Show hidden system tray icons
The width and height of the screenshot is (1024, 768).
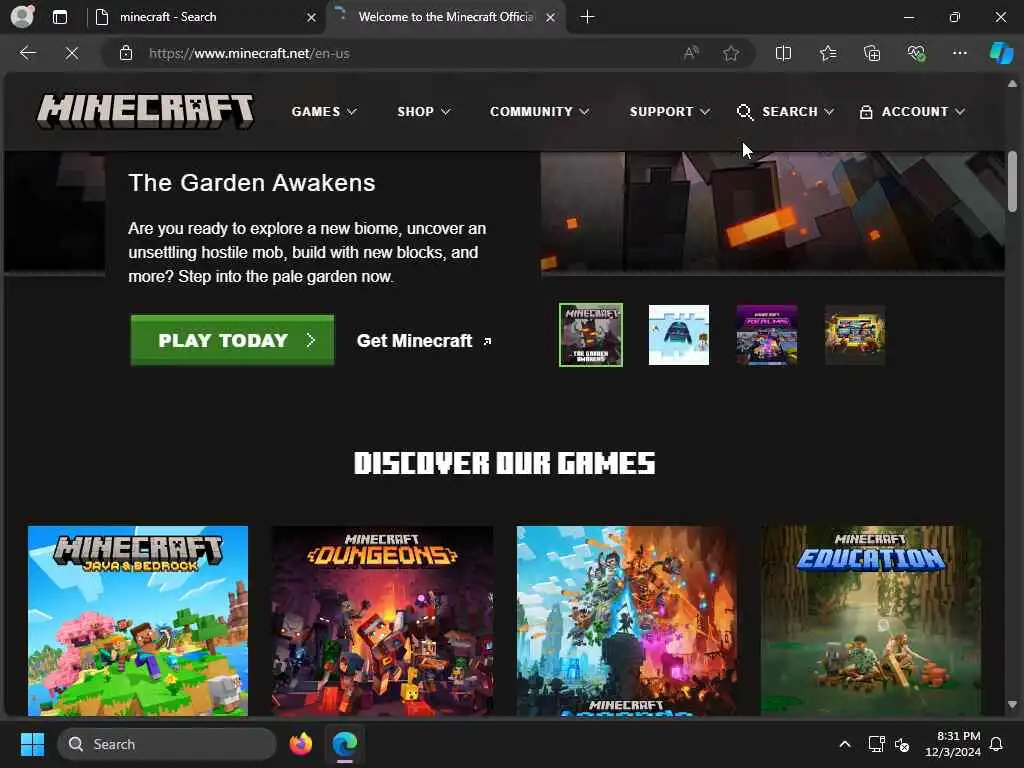click(844, 744)
